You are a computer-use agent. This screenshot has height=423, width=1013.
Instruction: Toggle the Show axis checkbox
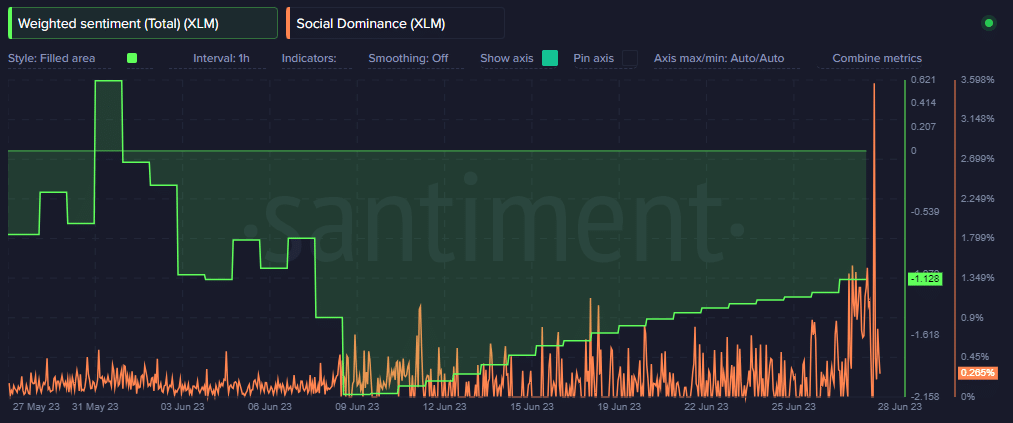point(550,58)
